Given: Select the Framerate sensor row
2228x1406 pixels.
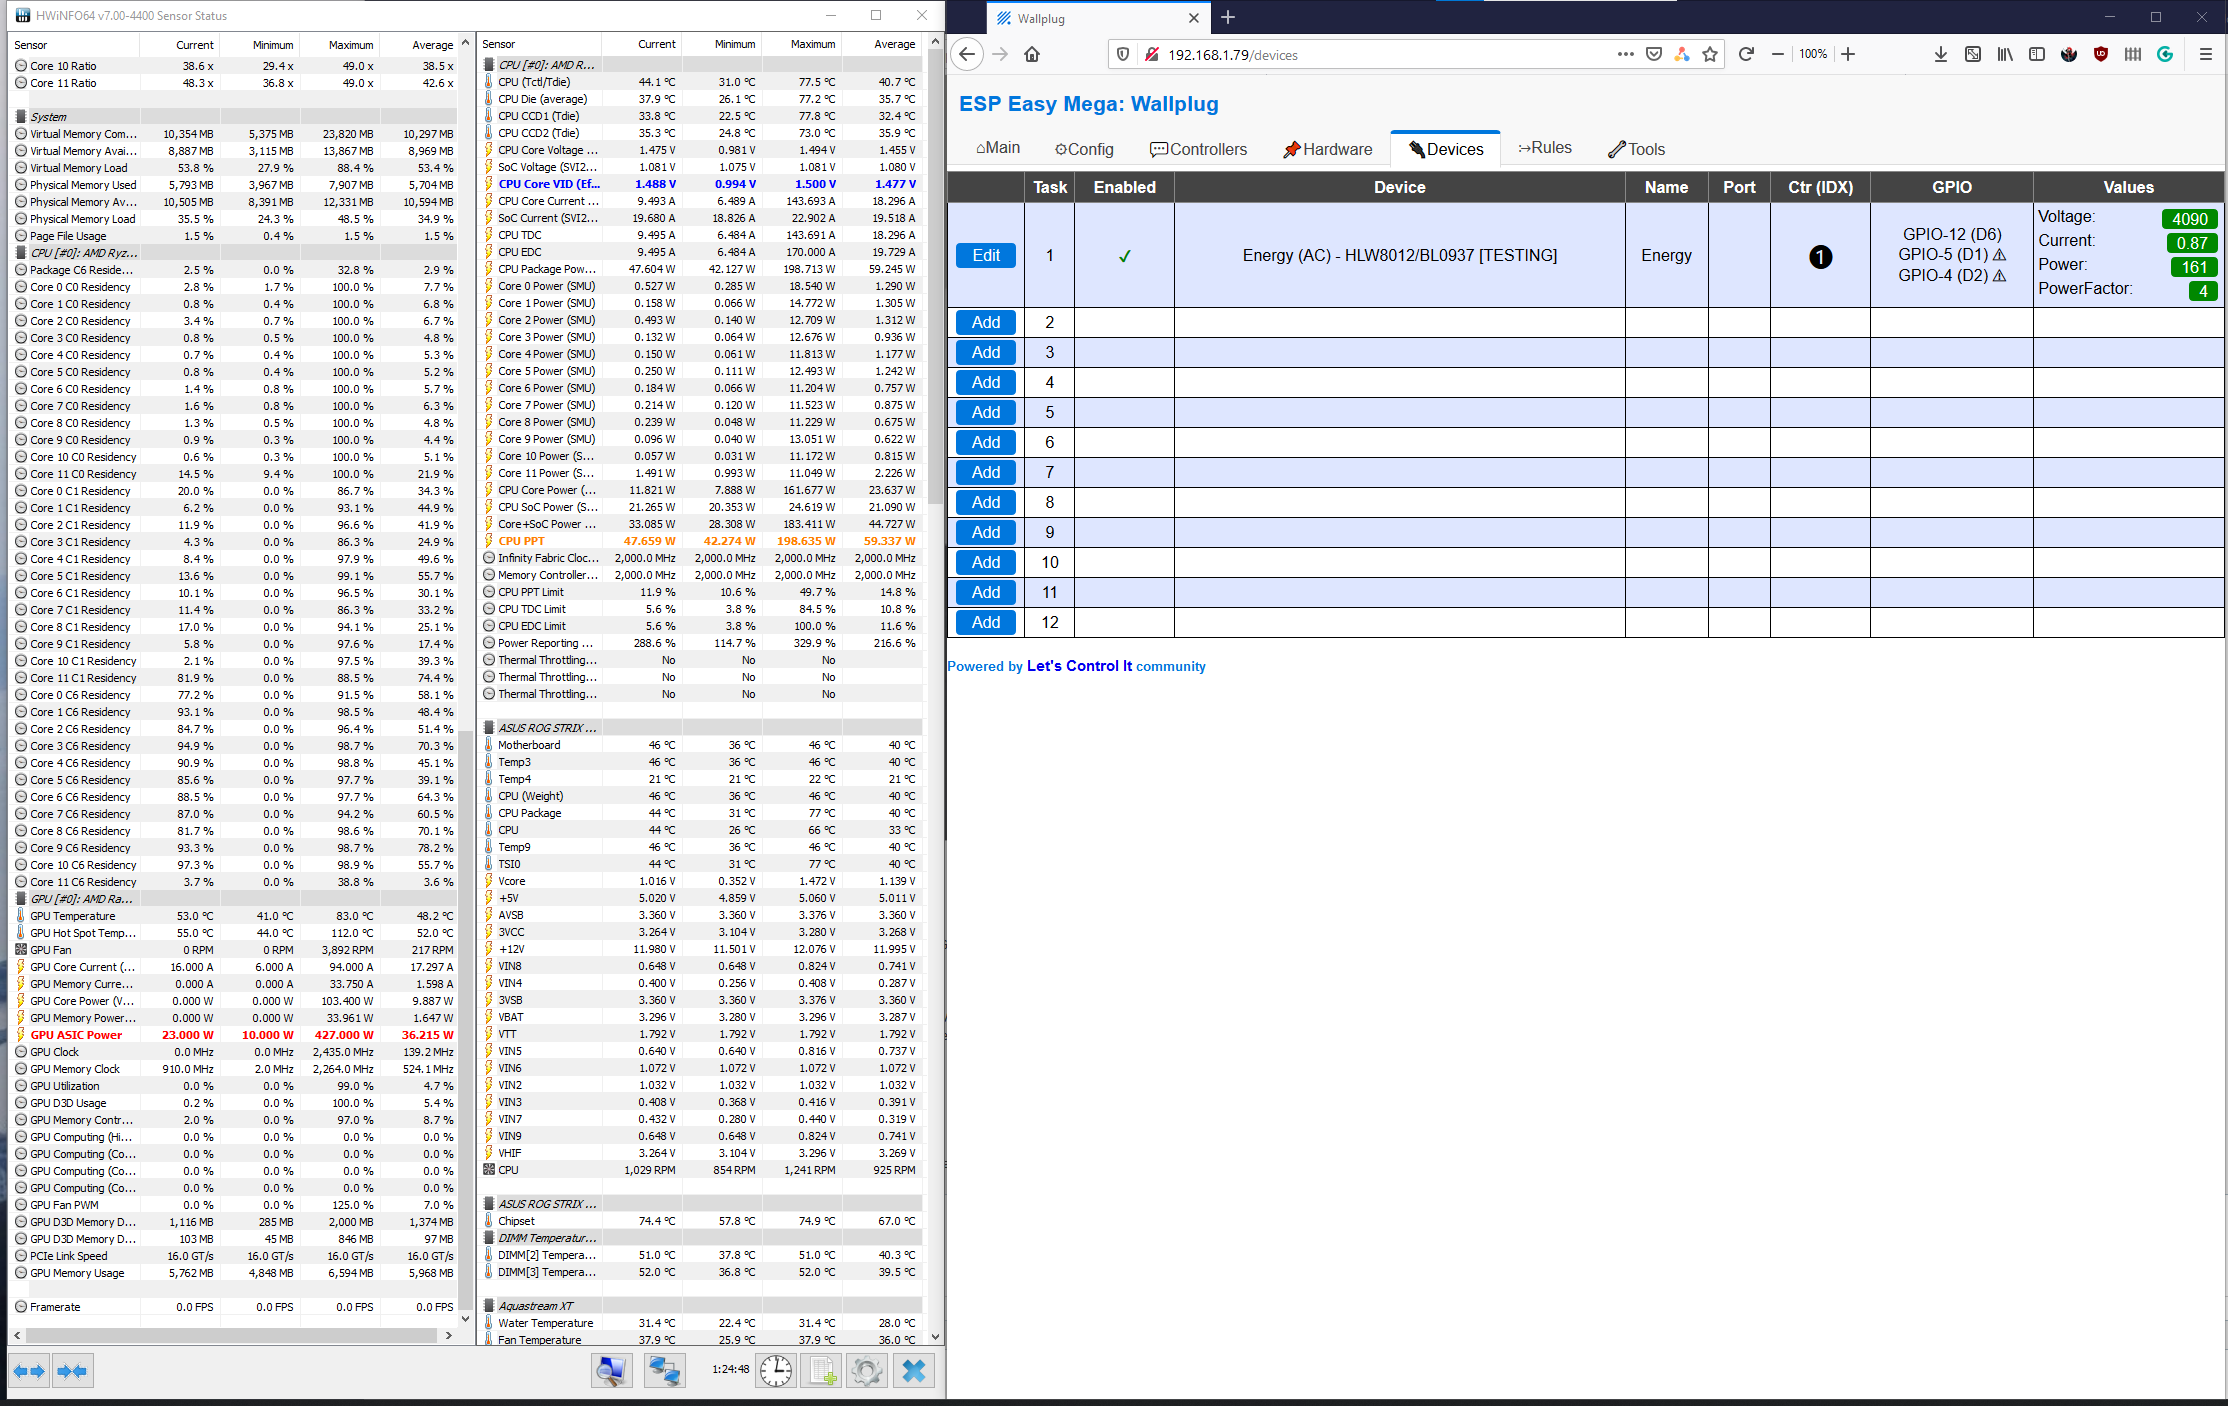Looking at the screenshot, I should pyautogui.click(x=235, y=1307).
